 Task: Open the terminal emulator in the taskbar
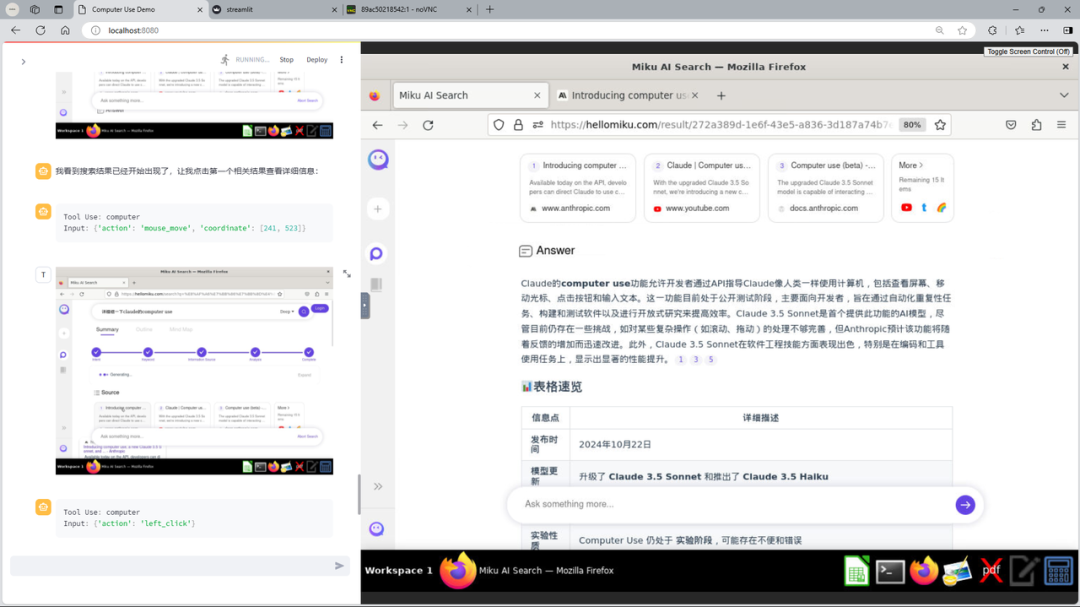890,570
